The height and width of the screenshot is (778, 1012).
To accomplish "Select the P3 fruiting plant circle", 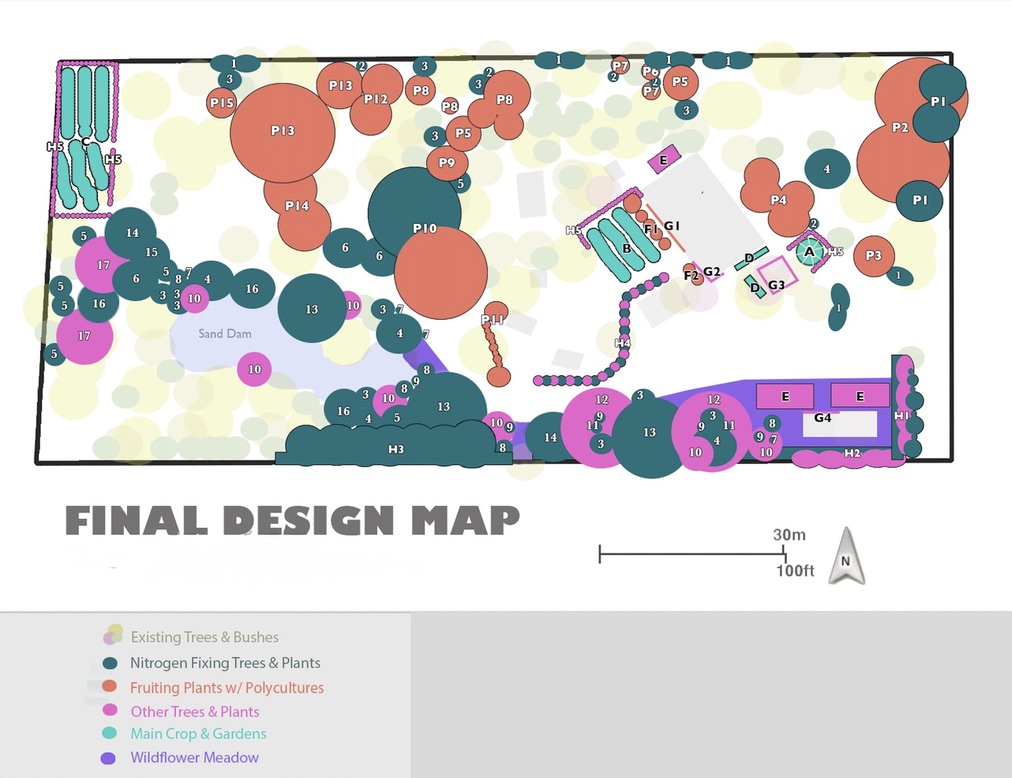I will [x=873, y=256].
